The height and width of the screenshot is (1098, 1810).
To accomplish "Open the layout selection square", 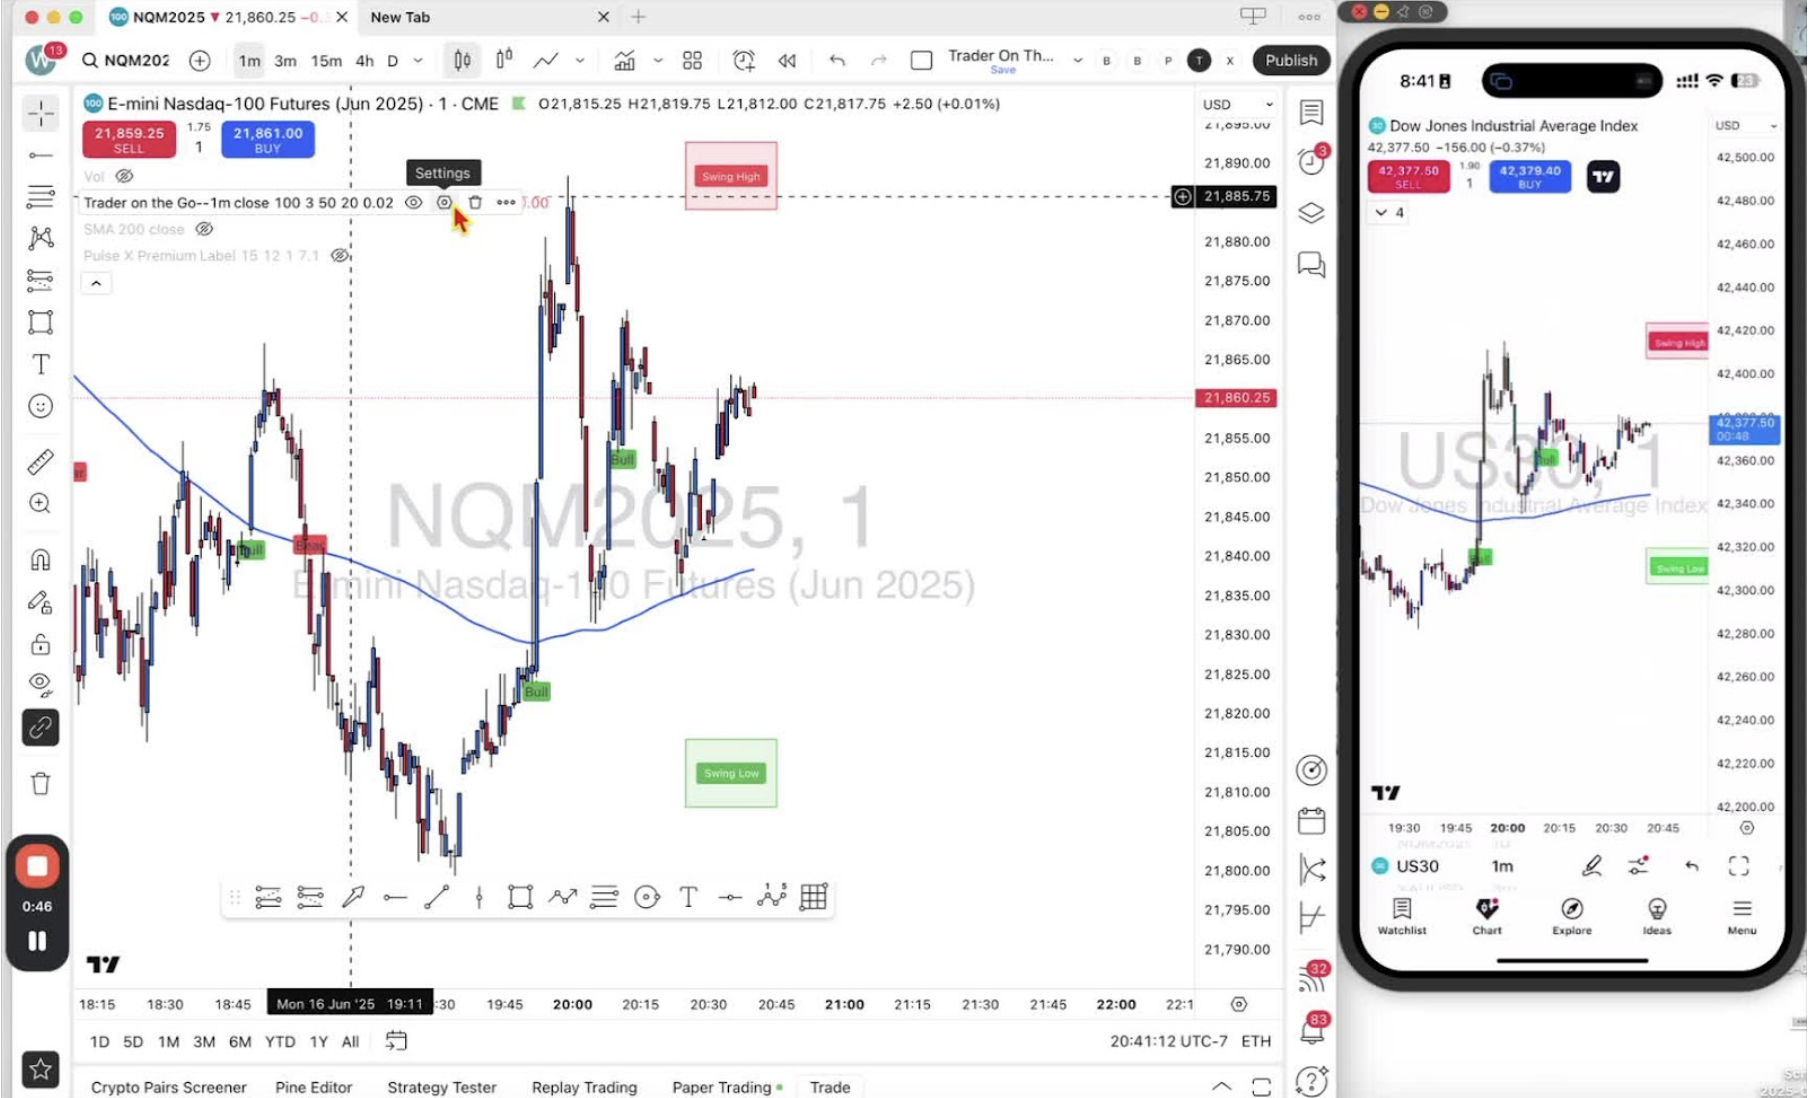I will tap(921, 60).
